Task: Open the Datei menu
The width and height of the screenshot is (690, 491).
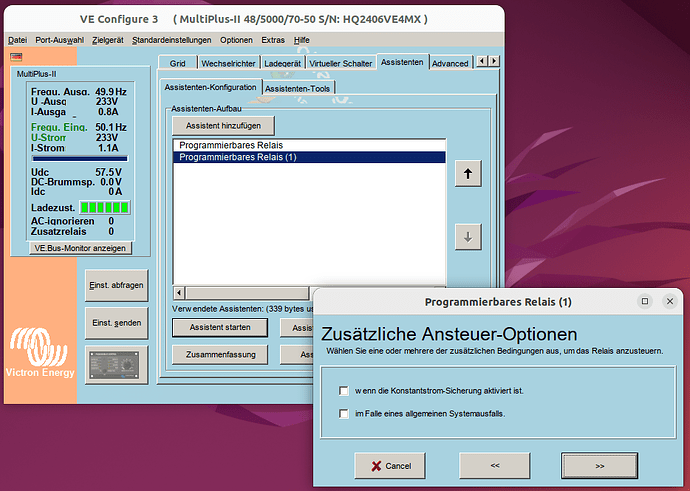Action: coord(18,40)
